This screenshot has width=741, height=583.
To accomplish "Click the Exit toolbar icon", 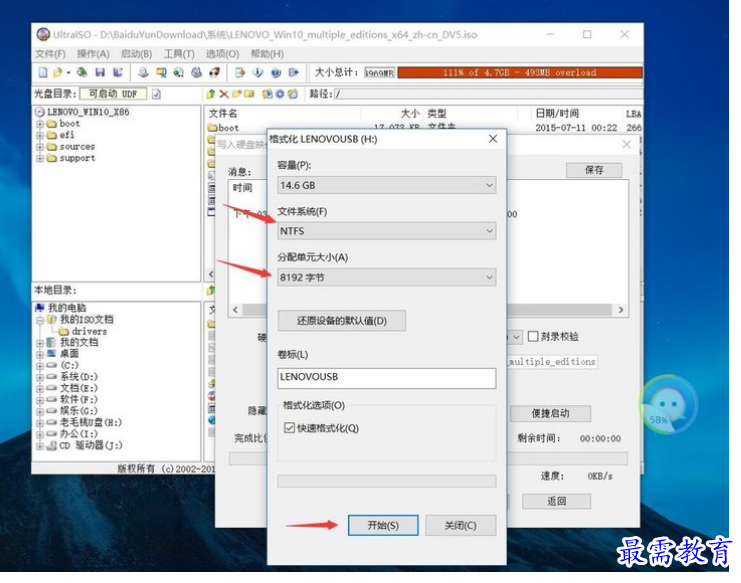I will tap(294, 72).
